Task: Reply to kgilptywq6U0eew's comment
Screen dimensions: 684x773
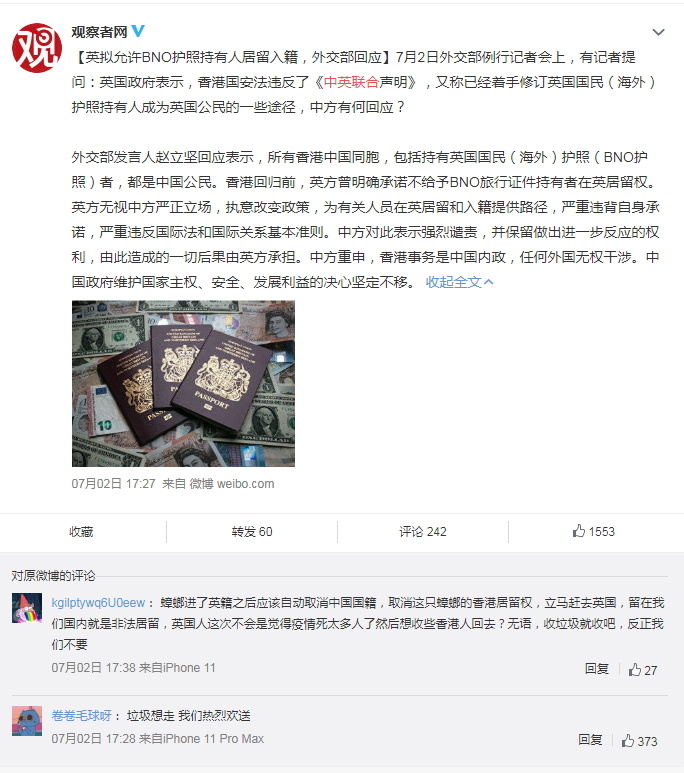Action: [597, 669]
